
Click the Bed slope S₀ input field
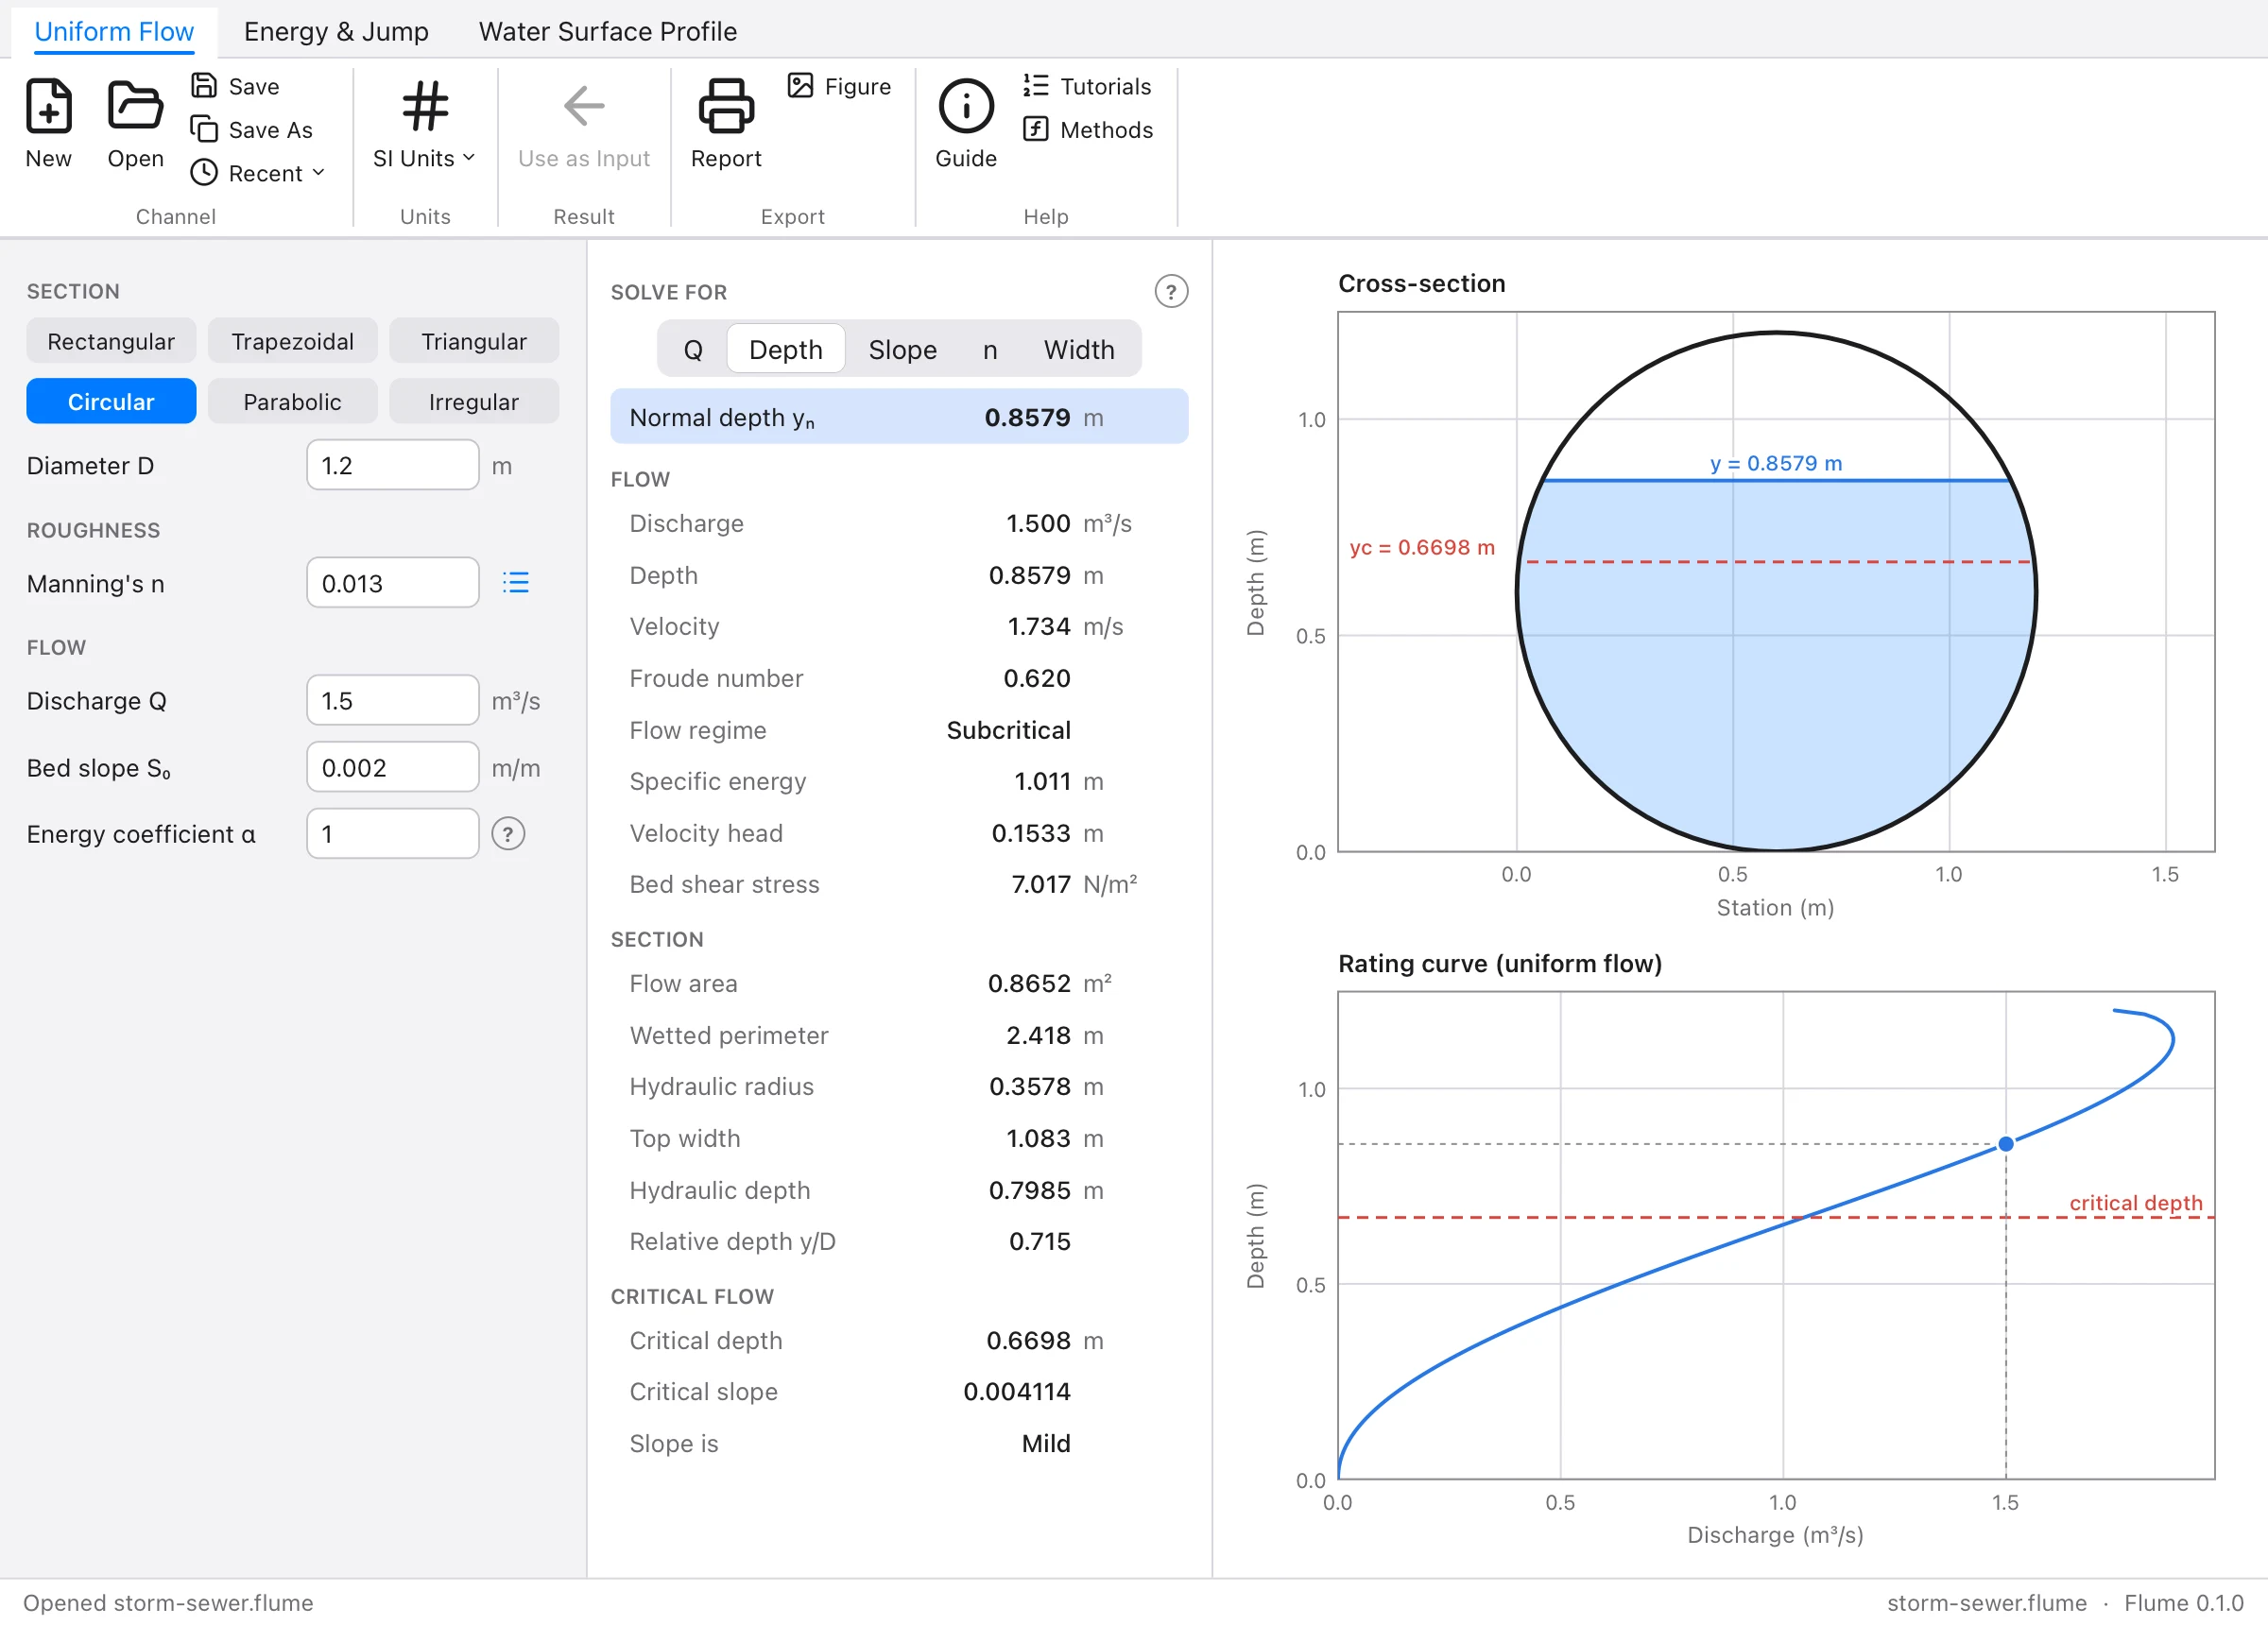pos(392,768)
